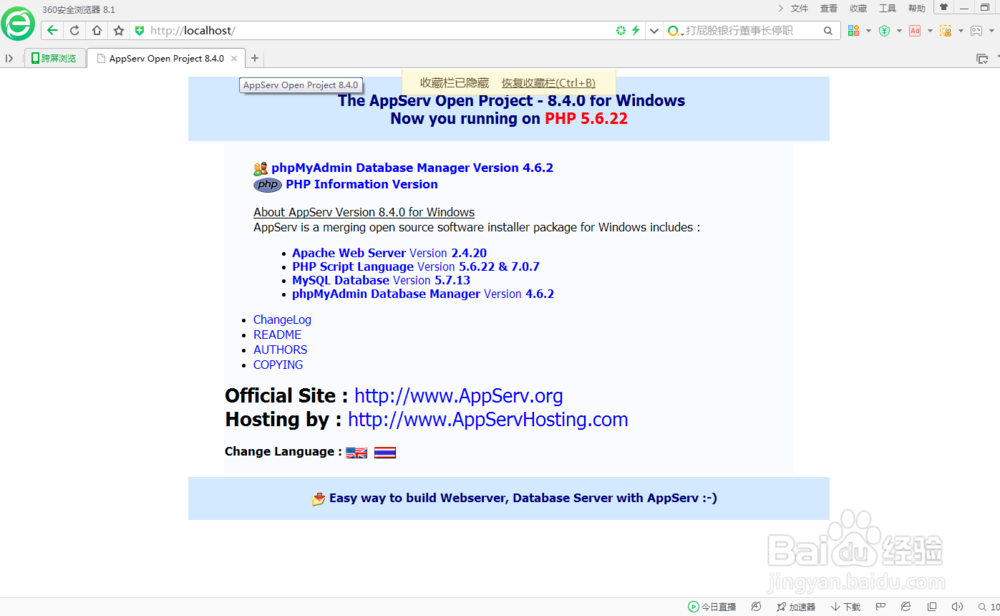Open the 文件 menu
The height and width of the screenshot is (616, 1000).
click(799, 8)
